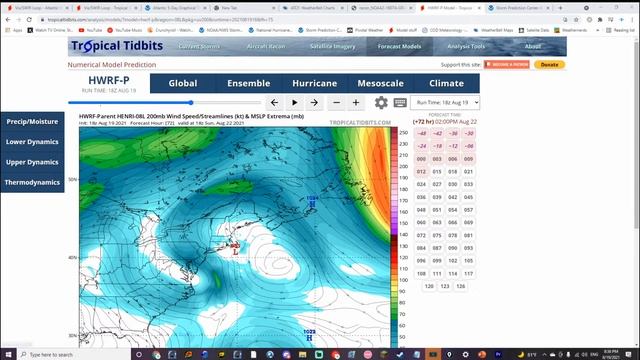The image size is (640, 360).
Task: Open the YouTube bookmark
Action: coord(90,30)
